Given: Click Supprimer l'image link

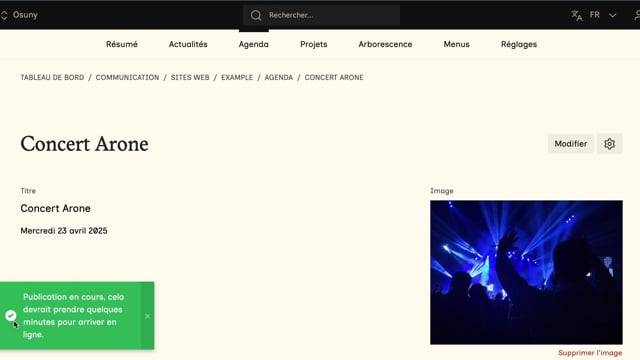Looking at the screenshot, I should tap(590, 353).
